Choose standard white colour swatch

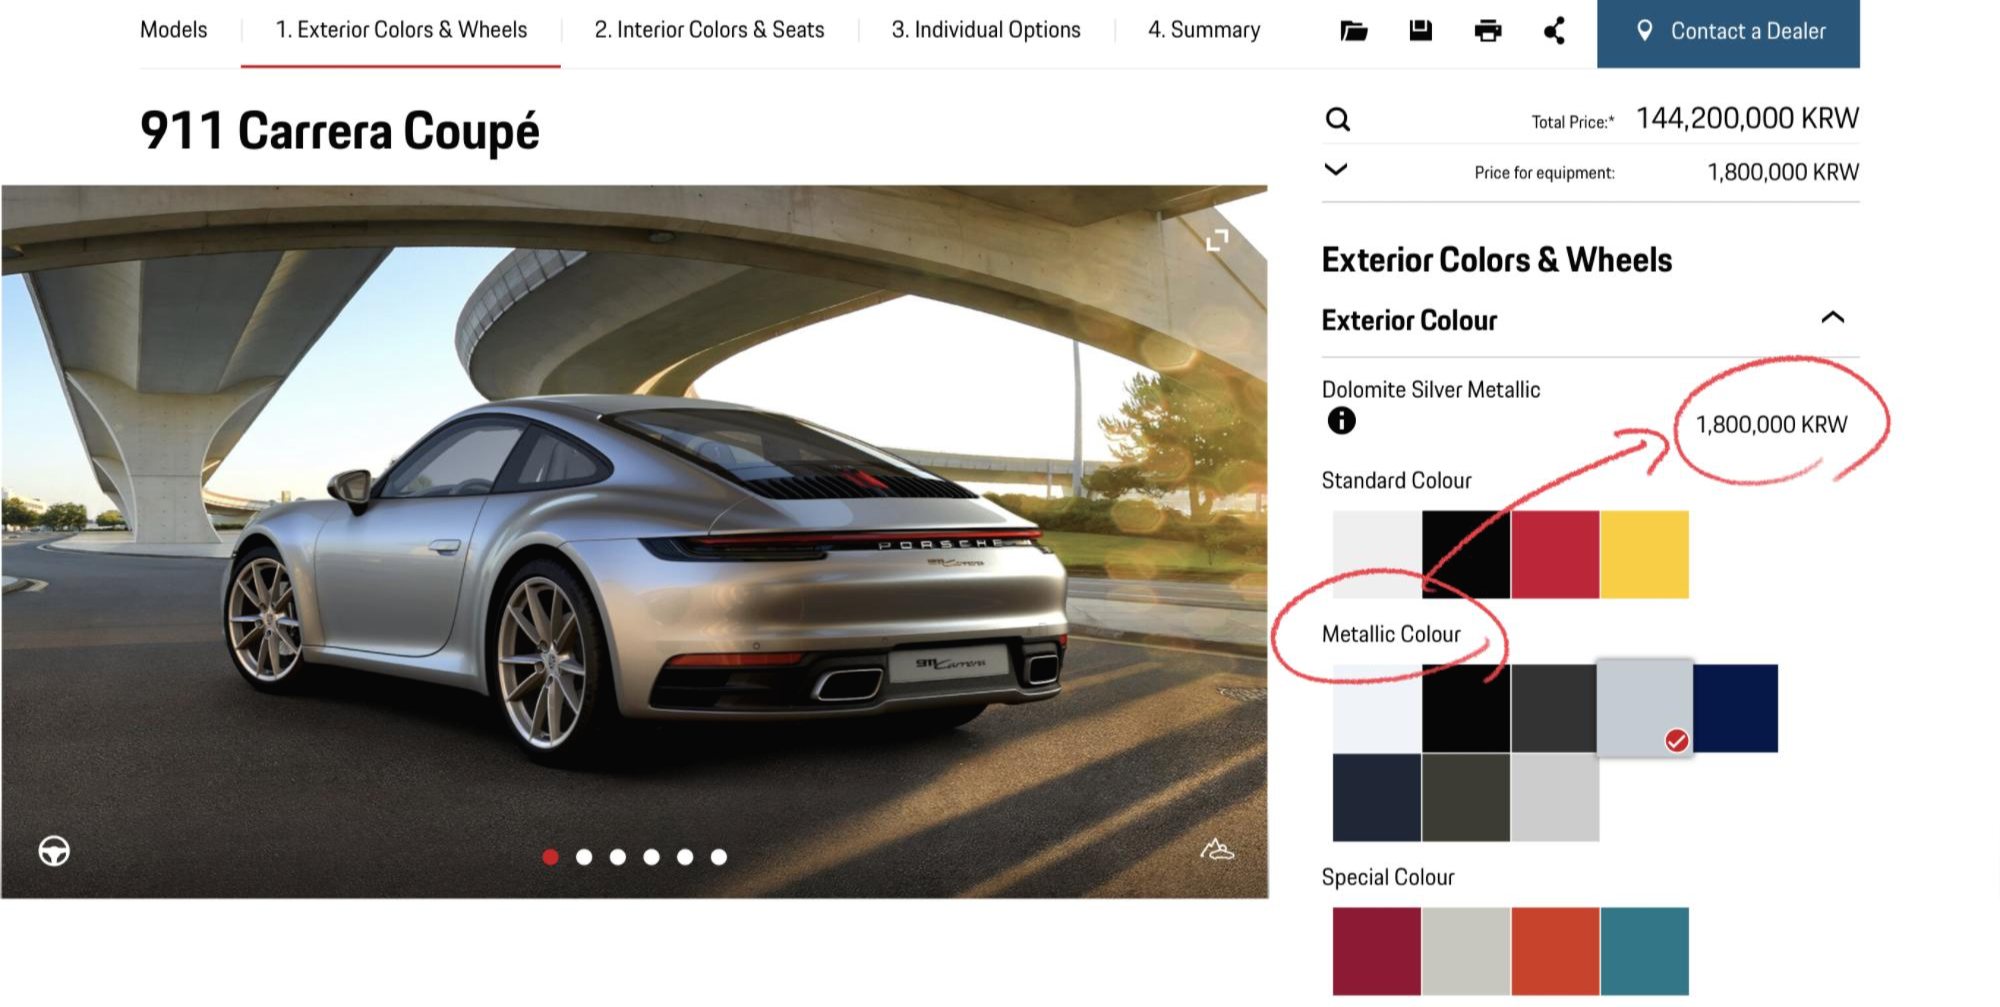1377,555
